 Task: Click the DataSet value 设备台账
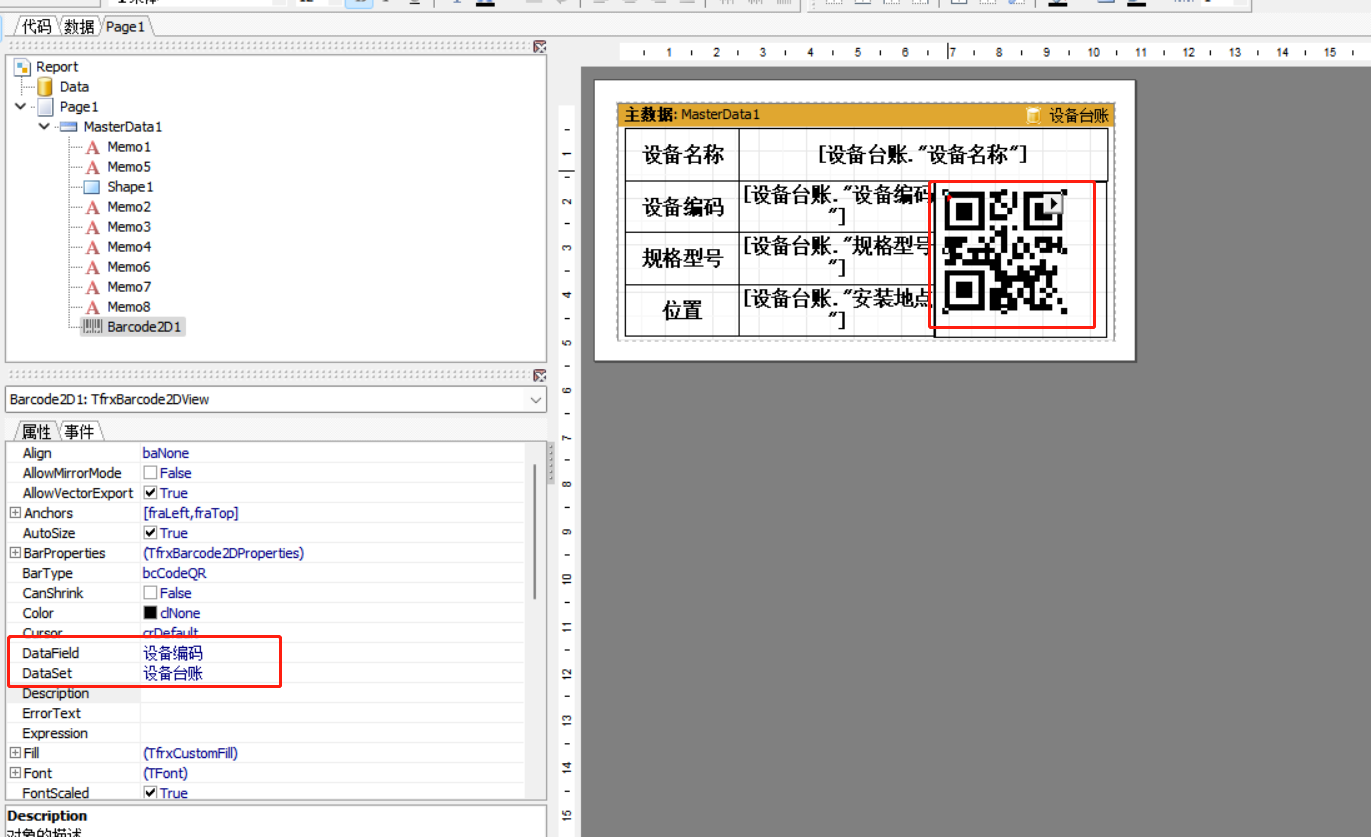pyautogui.click(x=173, y=673)
